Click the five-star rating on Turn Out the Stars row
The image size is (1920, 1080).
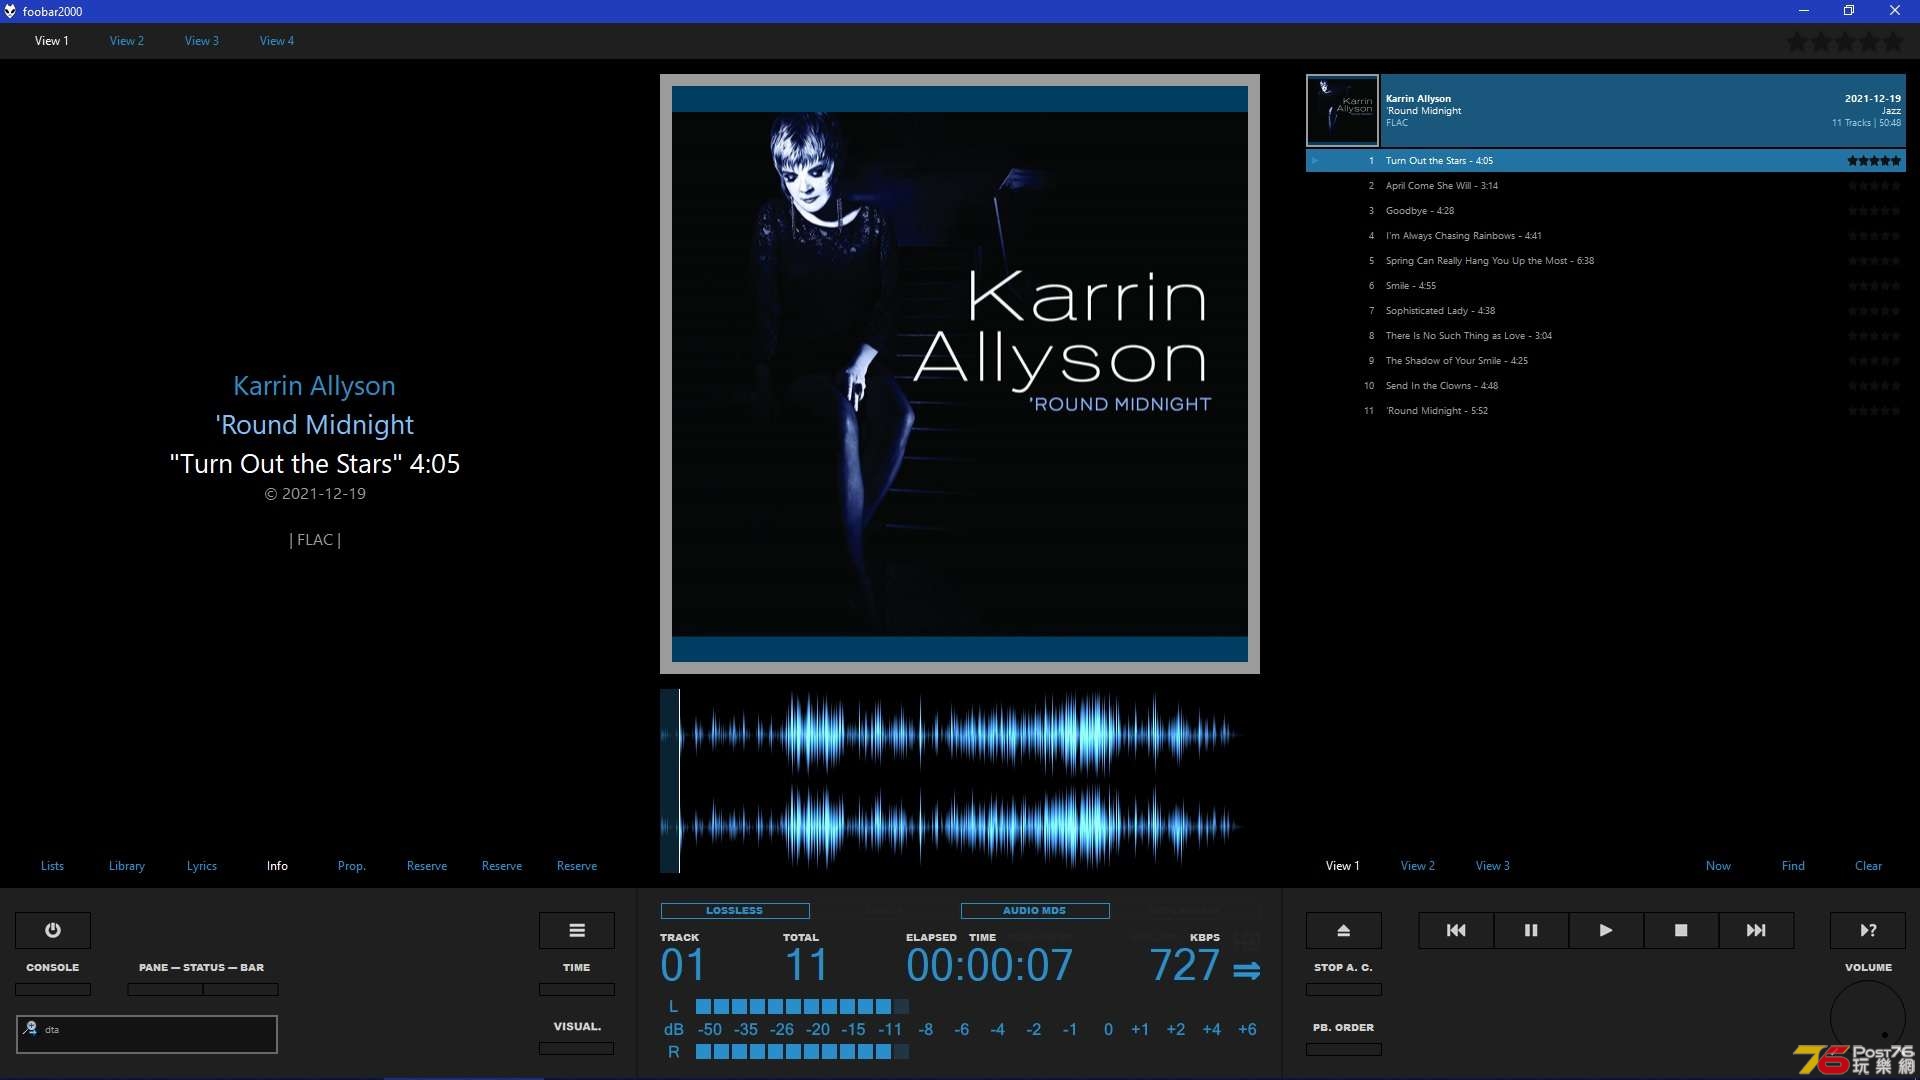pos(1874,160)
